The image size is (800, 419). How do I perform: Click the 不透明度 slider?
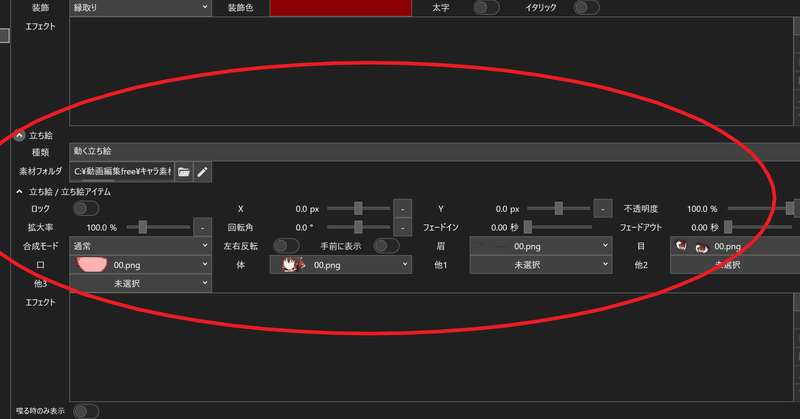[x=760, y=208]
